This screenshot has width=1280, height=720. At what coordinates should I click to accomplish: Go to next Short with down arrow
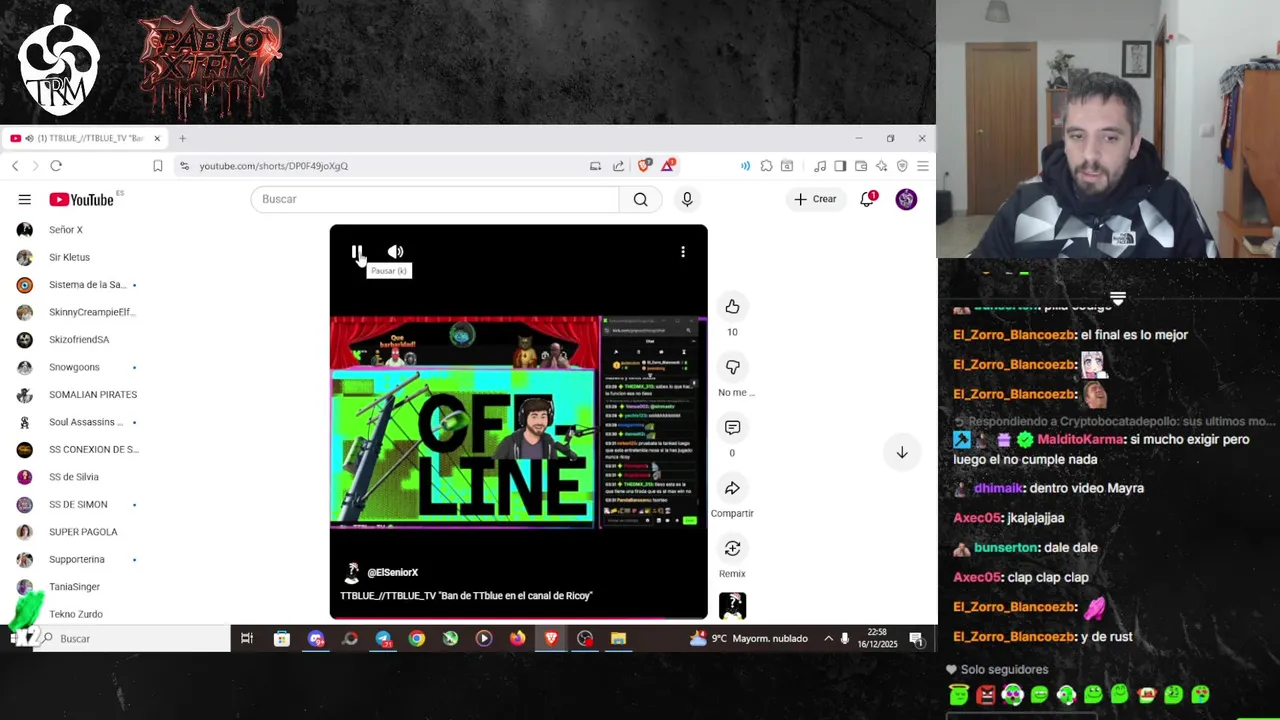point(902,453)
